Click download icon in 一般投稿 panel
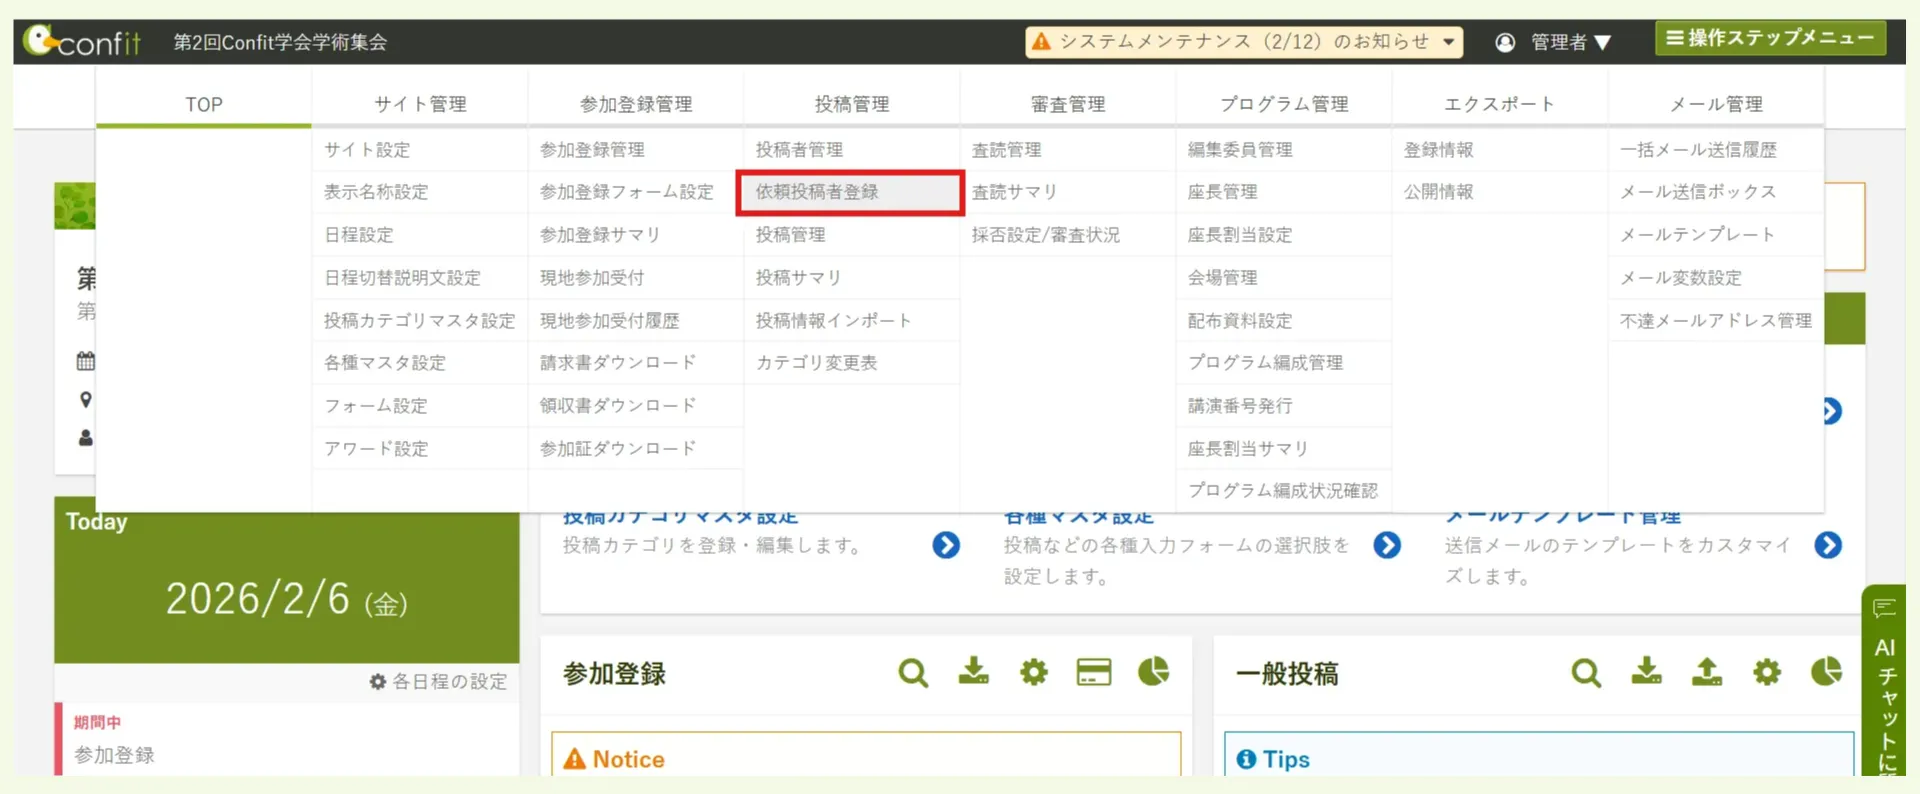Viewport: 1920px width, 794px height. (x=1646, y=671)
